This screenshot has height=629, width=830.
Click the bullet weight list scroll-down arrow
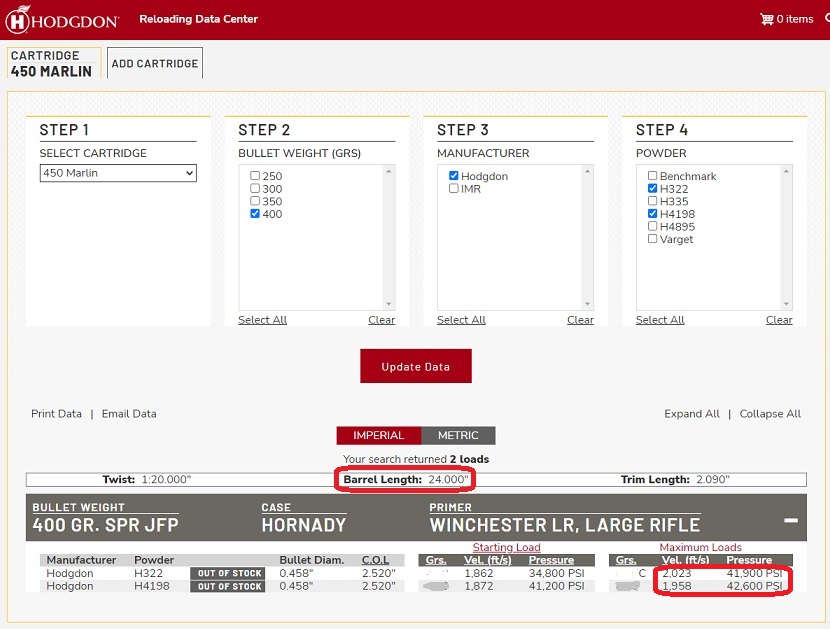pos(389,304)
